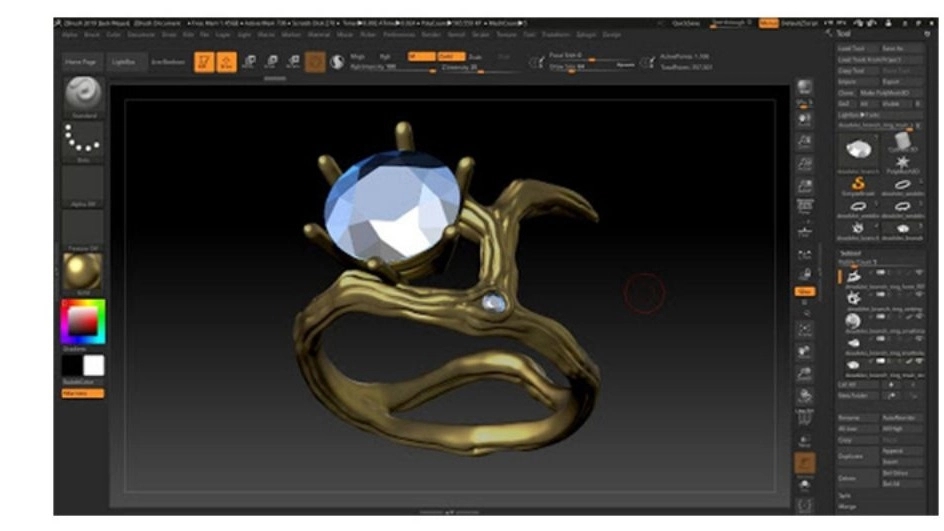Click the Rgb Intensity slider
The height and width of the screenshot is (531, 944).
[393, 67]
